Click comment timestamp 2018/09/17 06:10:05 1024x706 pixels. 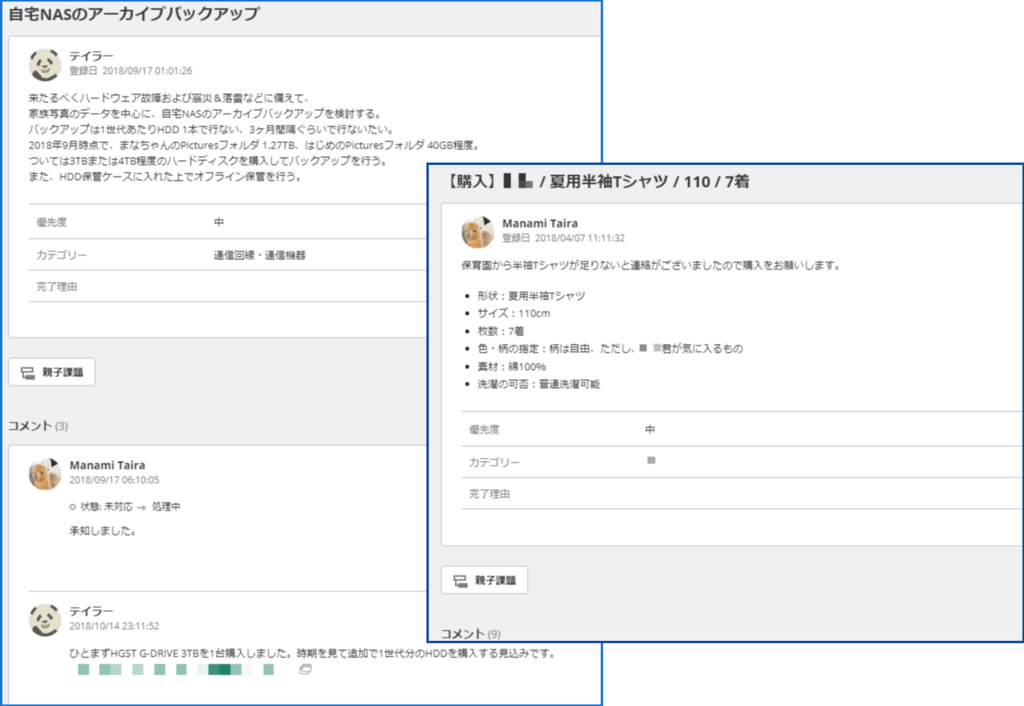(114, 479)
